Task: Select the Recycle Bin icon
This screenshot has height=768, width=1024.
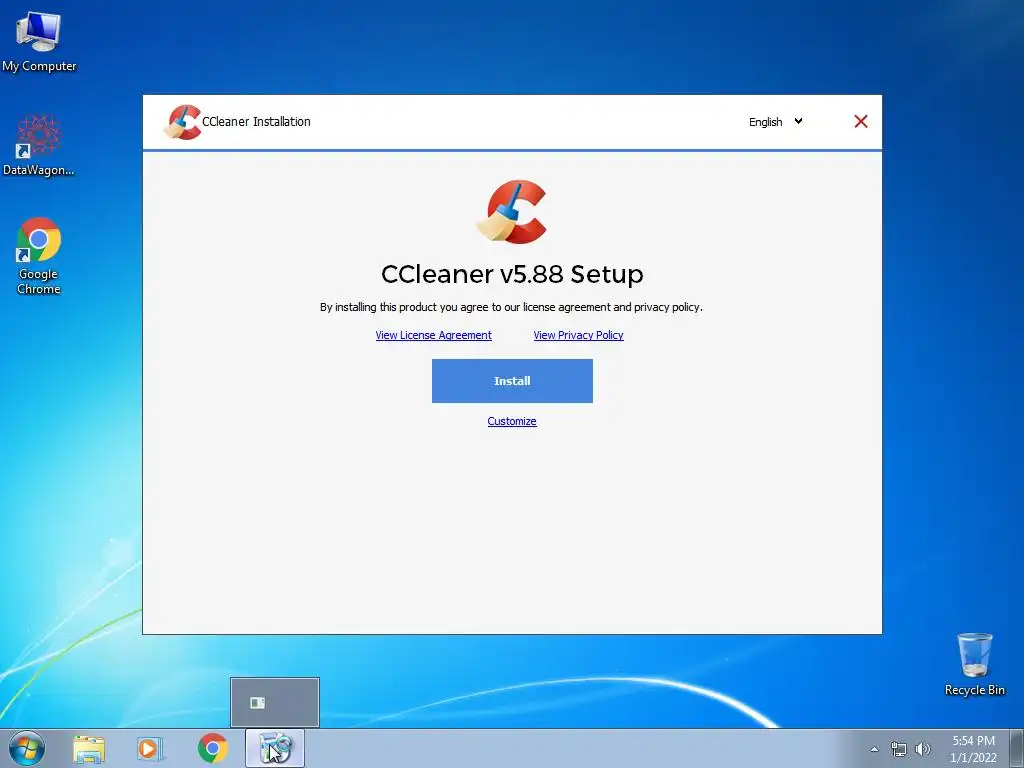Action: (974, 664)
